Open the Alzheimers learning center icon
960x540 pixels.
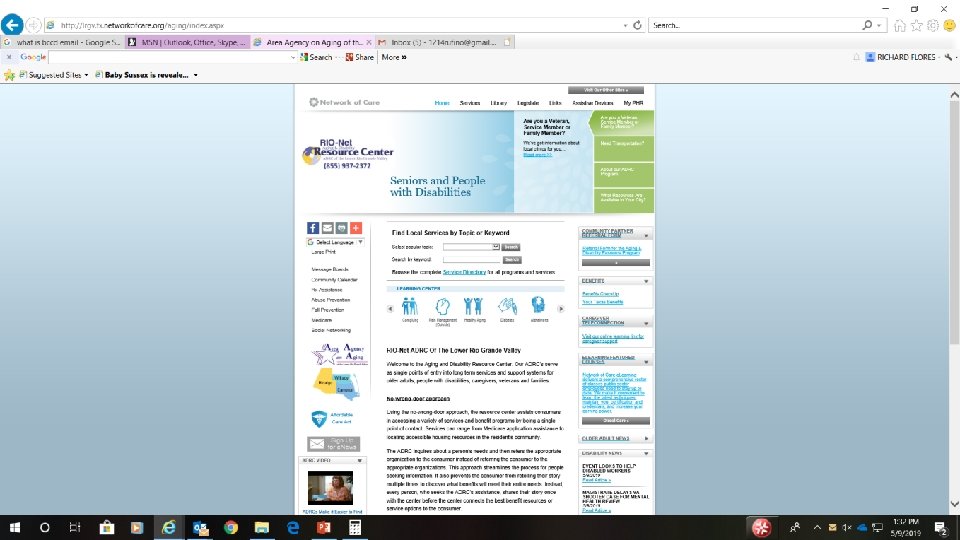pyautogui.click(x=538, y=305)
